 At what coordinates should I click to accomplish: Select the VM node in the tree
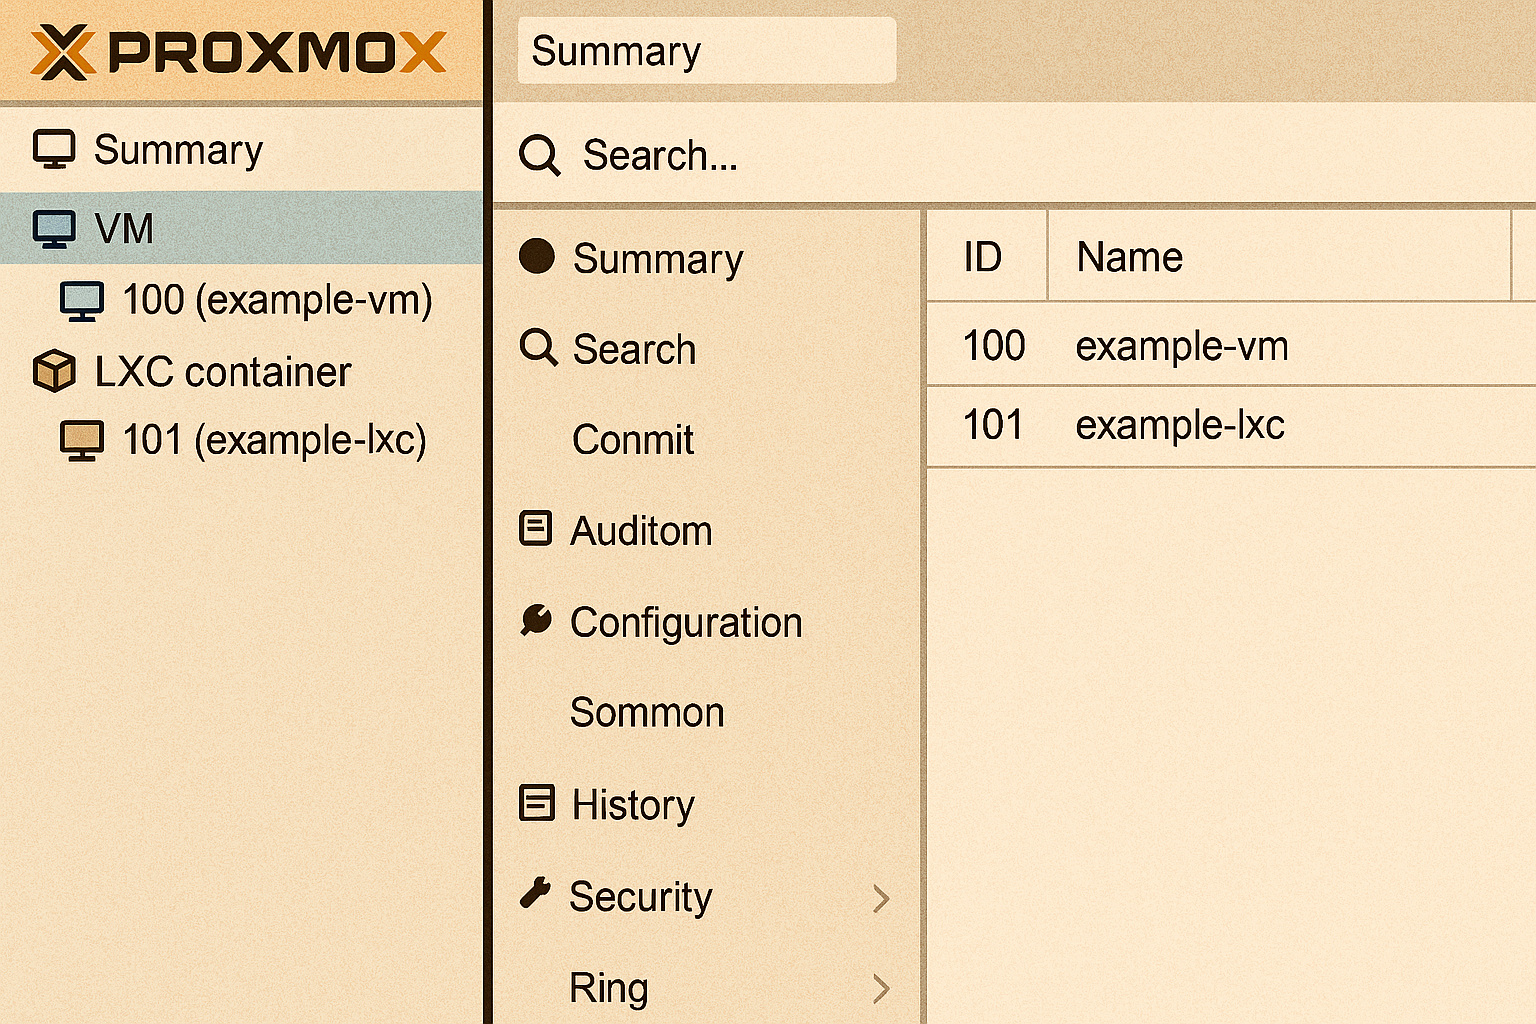(241, 228)
